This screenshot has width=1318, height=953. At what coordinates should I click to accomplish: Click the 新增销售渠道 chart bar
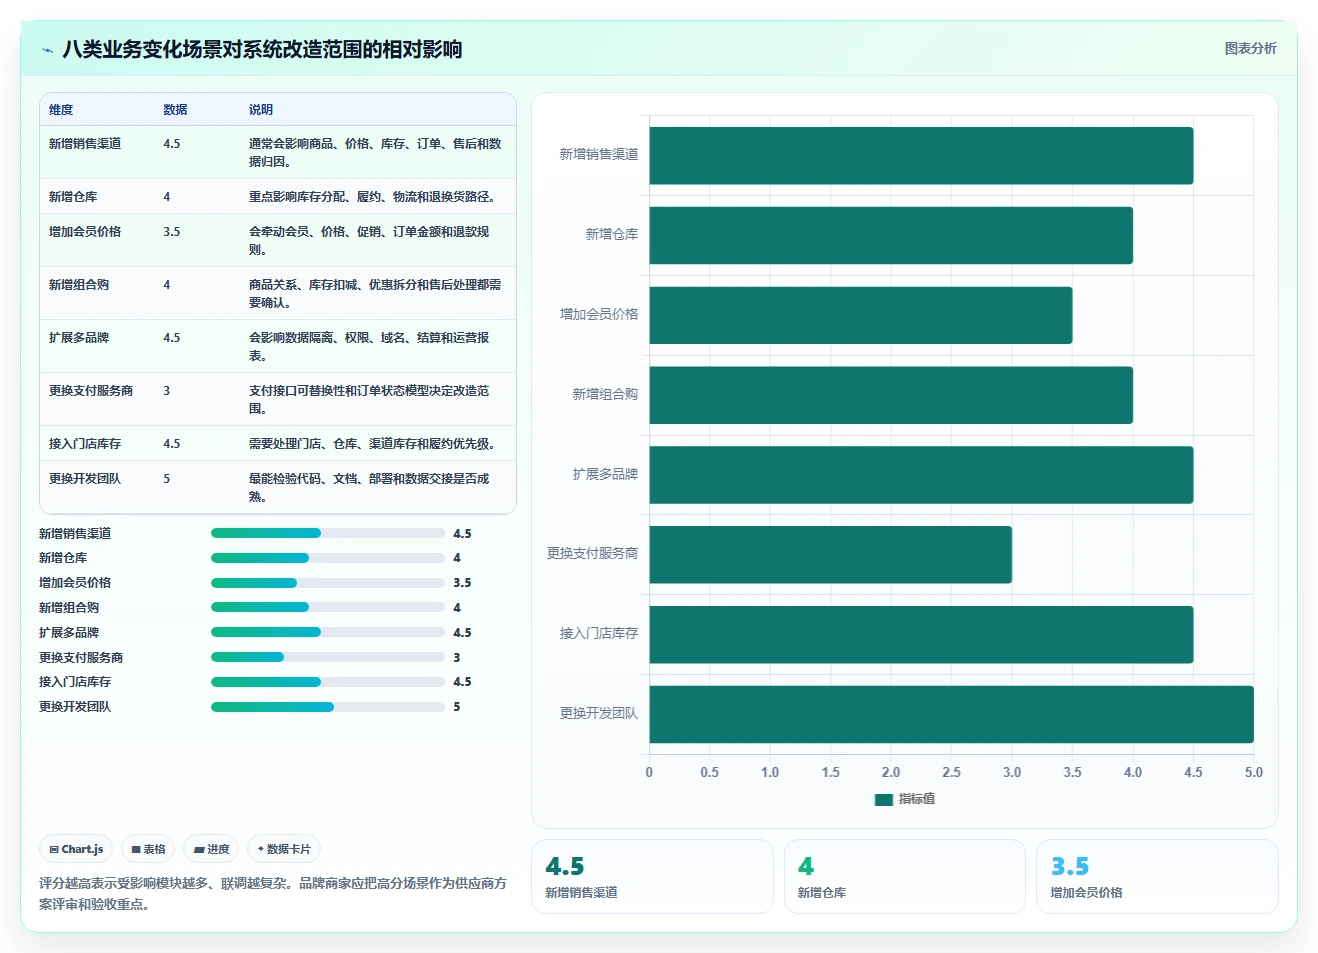(x=921, y=155)
